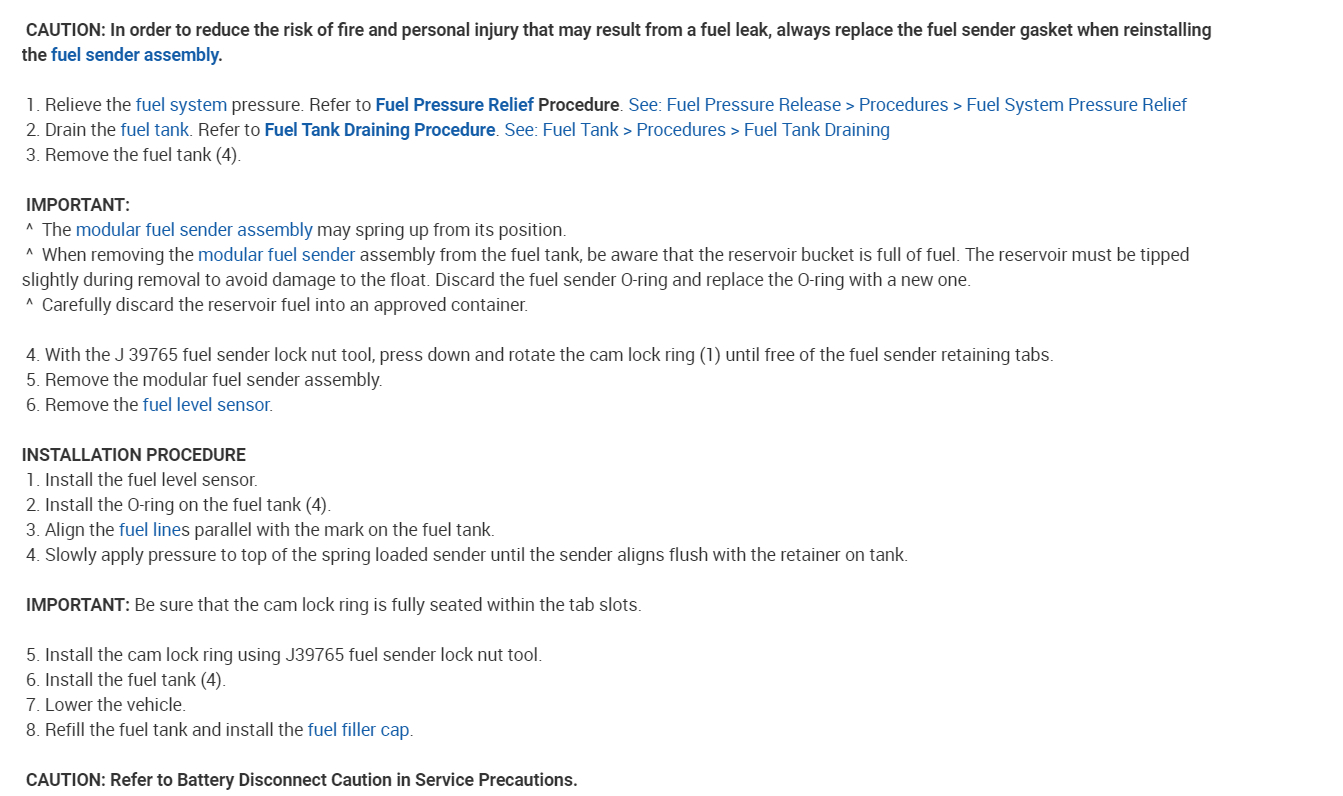Image resolution: width=1343 pixels, height=796 pixels.
Task: Open the "Fuel Pressure Relief" procedure link
Action: [454, 105]
